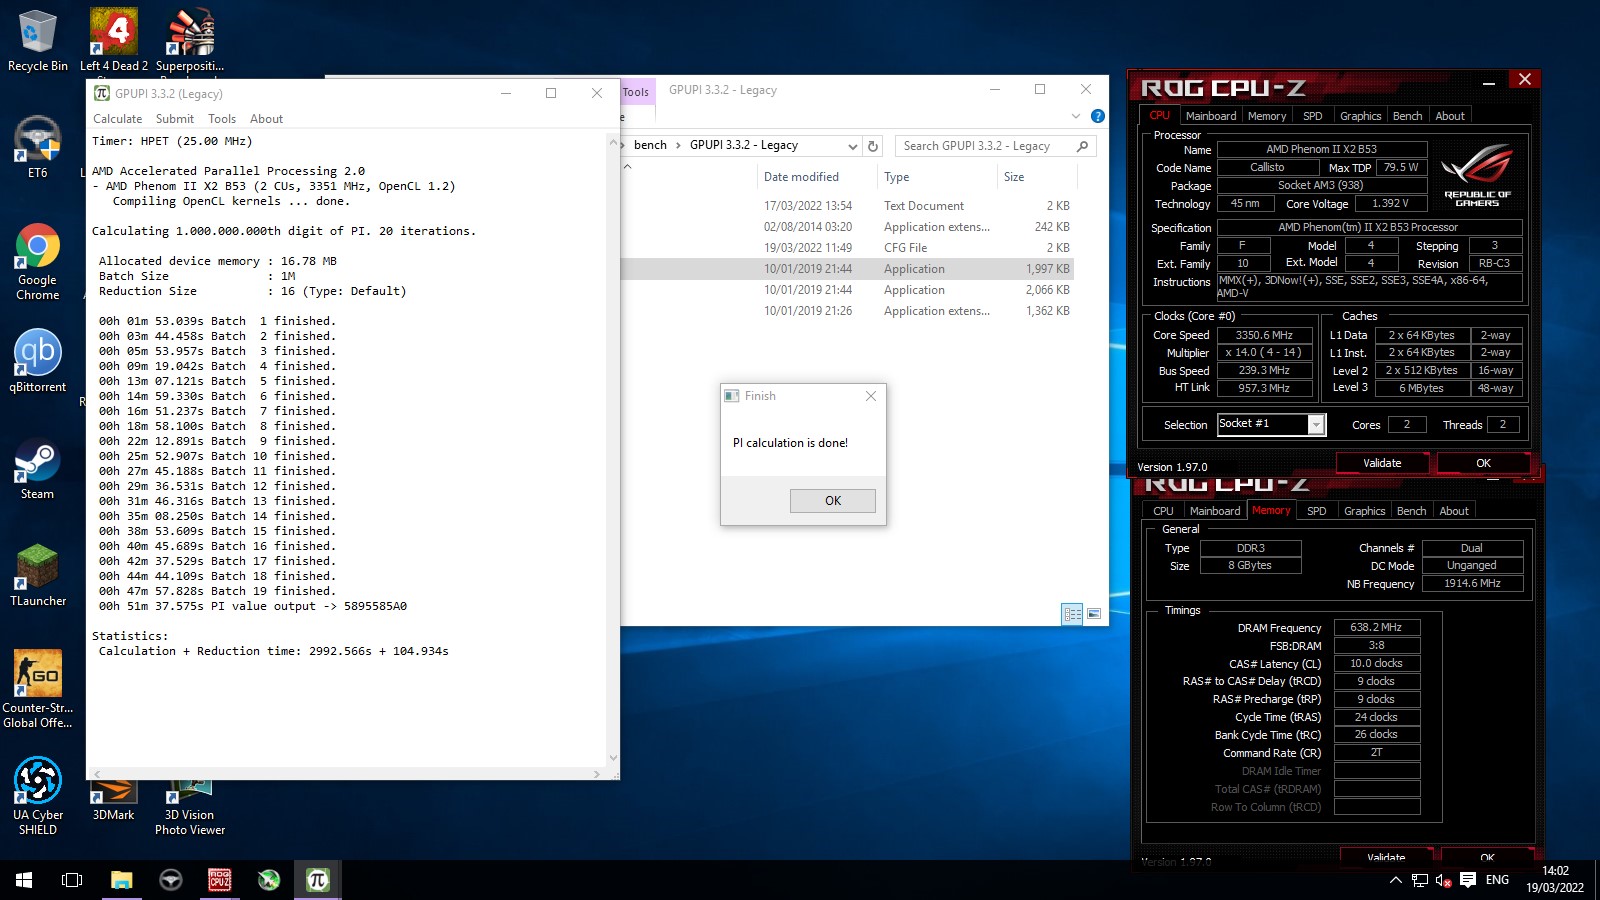Click OK in the Finish dialog
The image size is (1600, 900).
[x=833, y=501]
